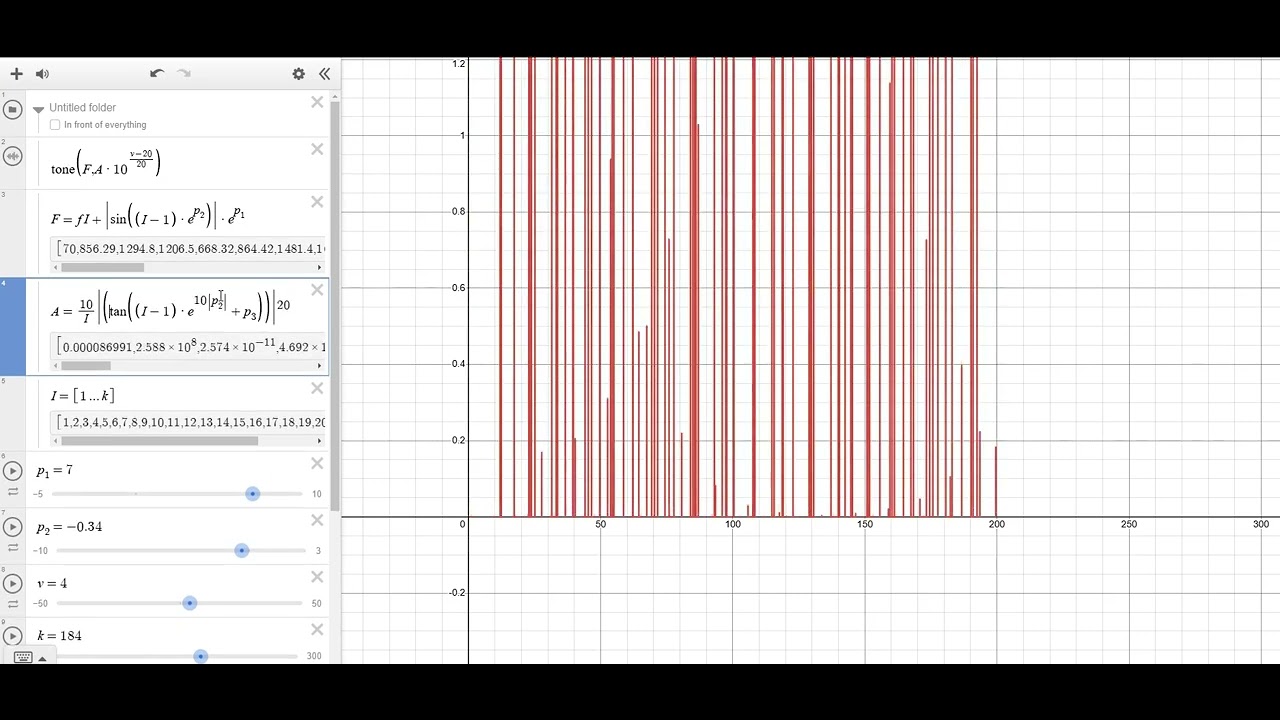
Task: Play the p2 slider animation
Action: [x=13, y=527]
